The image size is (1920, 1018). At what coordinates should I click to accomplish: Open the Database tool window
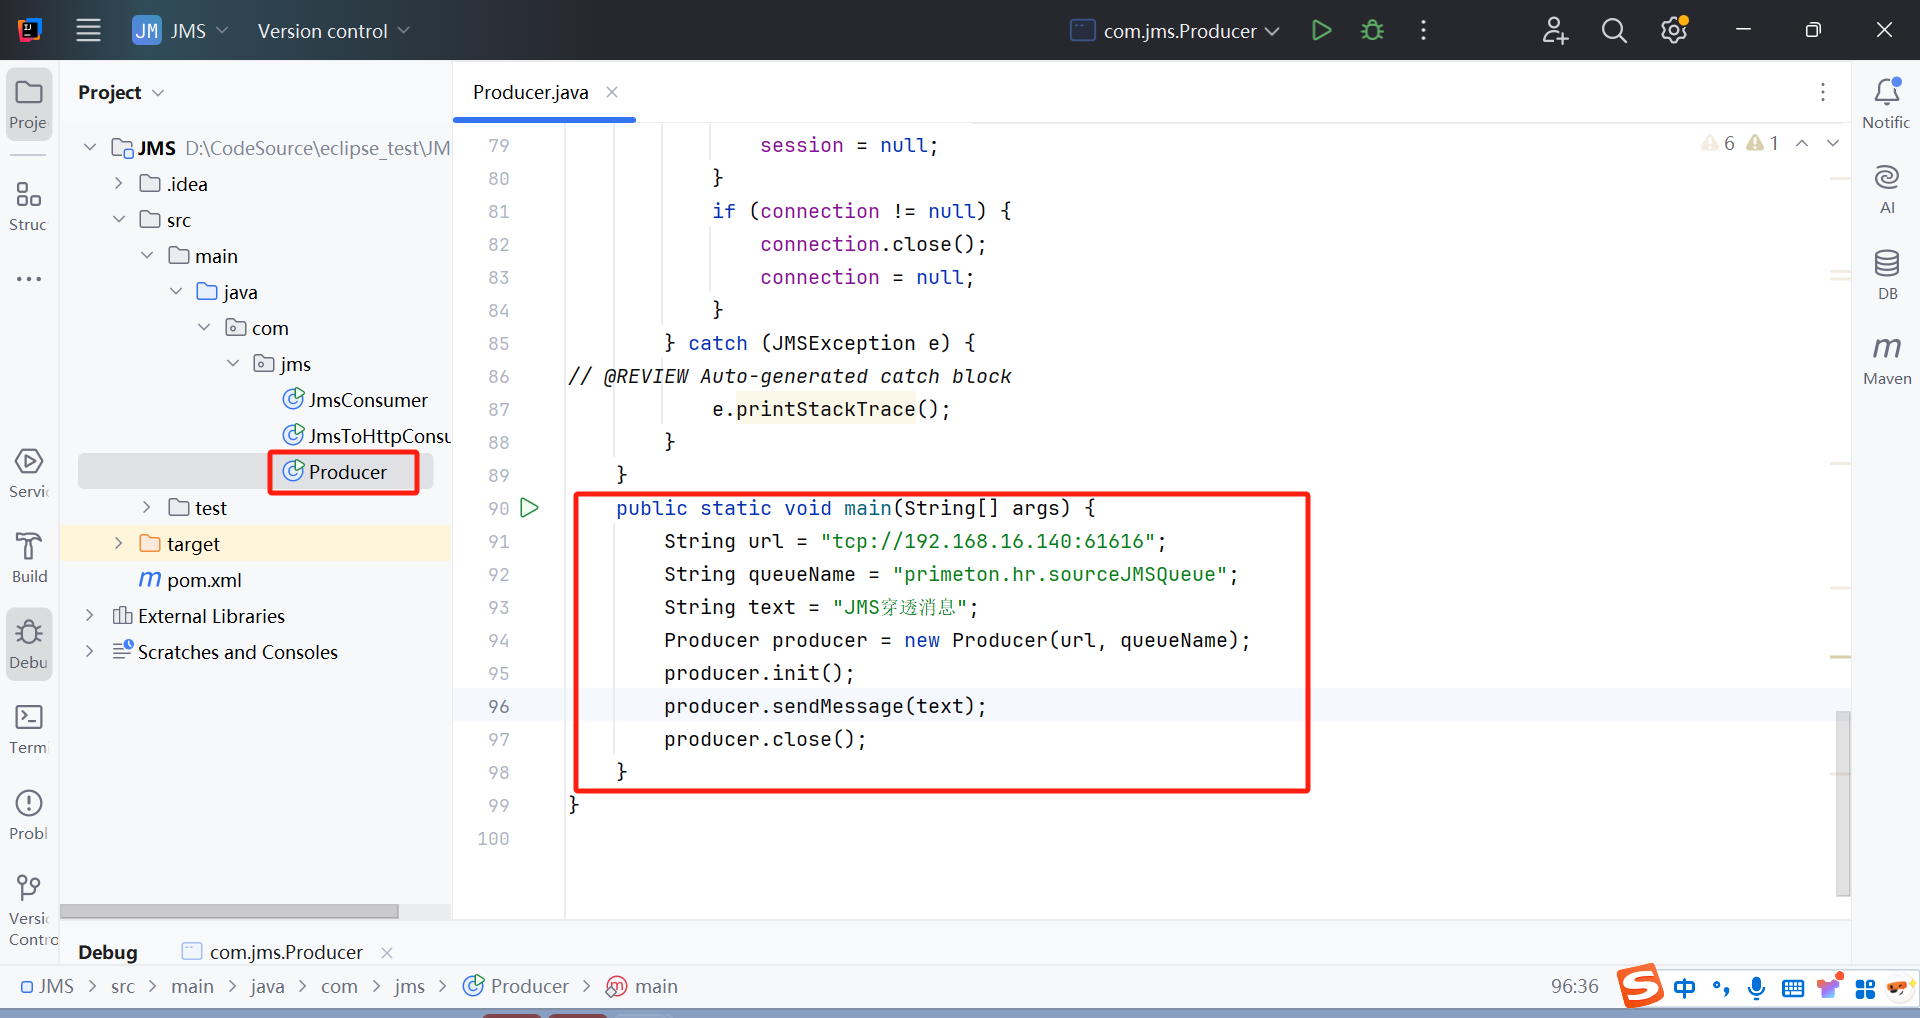tap(1886, 274)
